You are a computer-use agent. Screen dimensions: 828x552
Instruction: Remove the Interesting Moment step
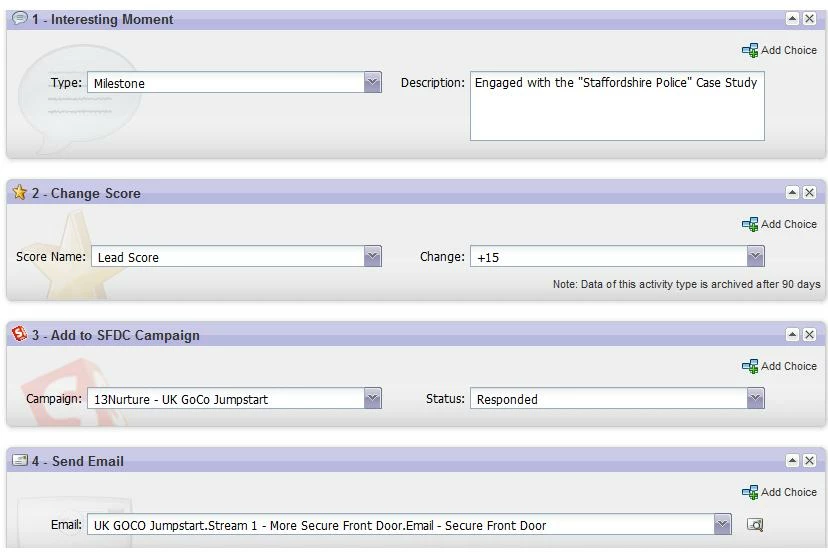click(809, 18)
